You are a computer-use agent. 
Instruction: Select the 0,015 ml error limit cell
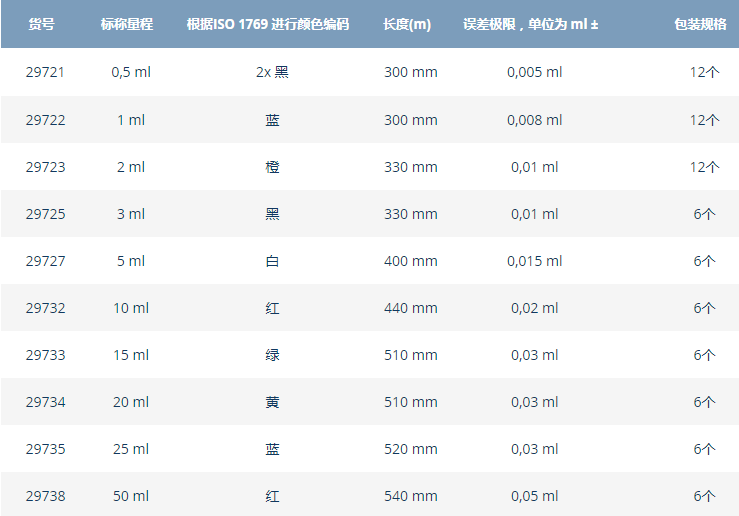[x=534, y=261]
